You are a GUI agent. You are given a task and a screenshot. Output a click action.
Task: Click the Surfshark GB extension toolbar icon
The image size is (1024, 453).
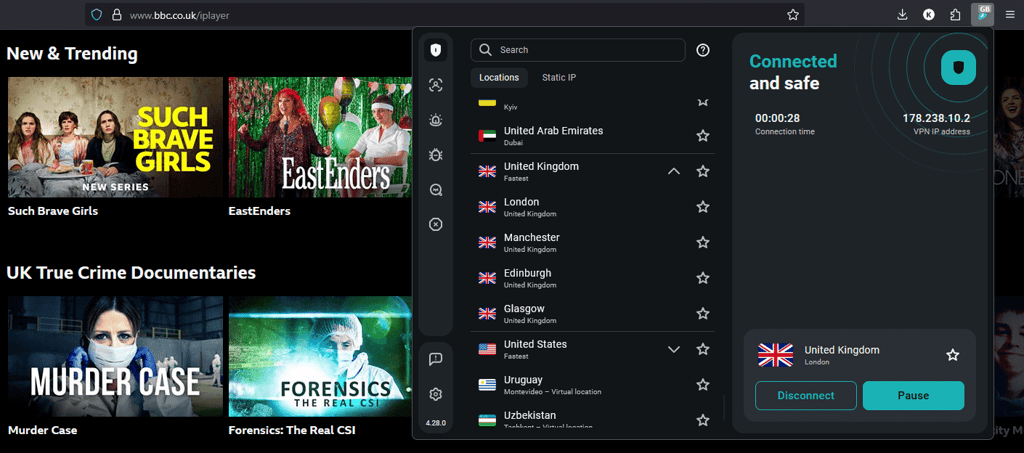tap(982, 14)
